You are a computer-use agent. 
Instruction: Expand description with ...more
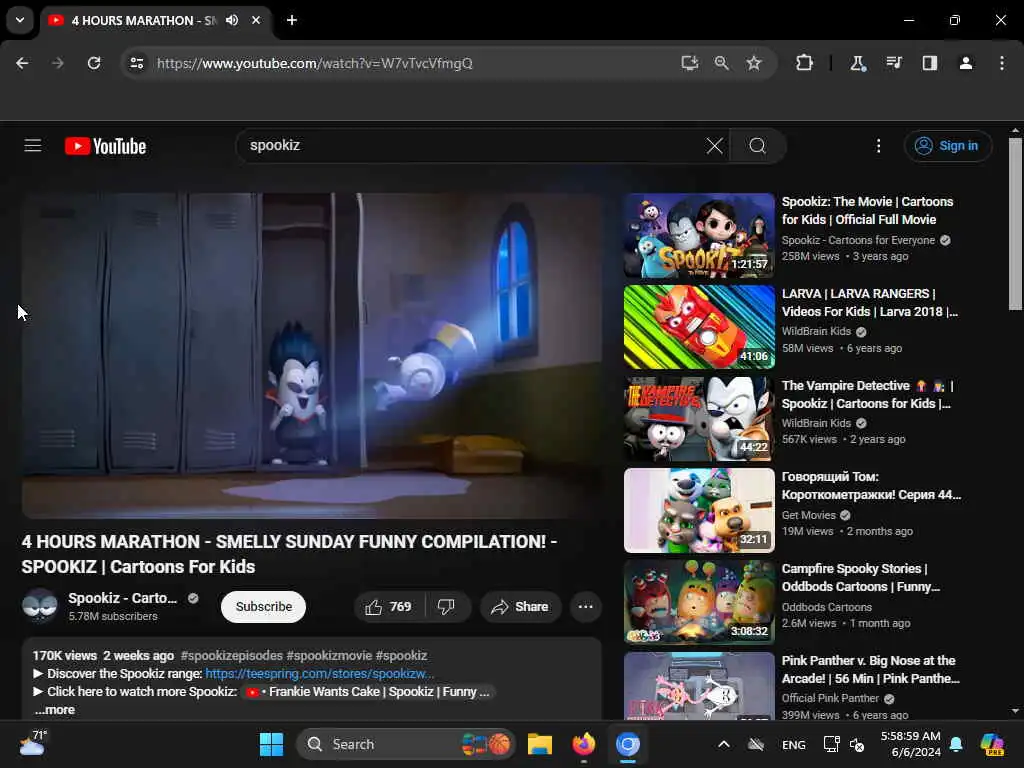[x=55, y=710]
